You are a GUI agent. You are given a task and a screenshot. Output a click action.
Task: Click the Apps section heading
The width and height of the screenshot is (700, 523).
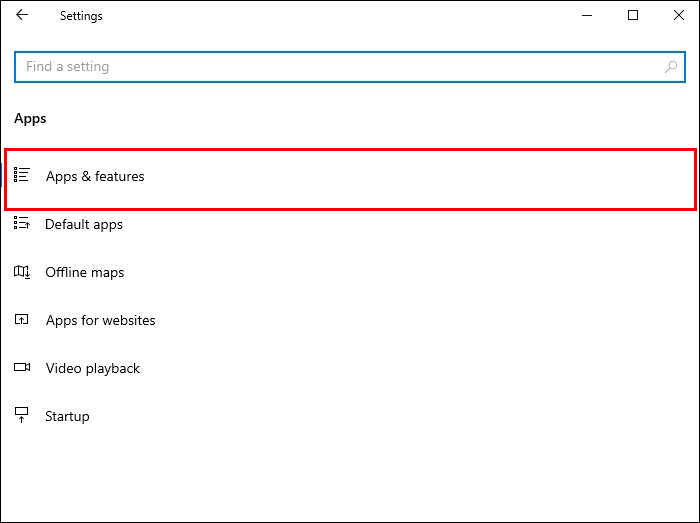pos(30,118)
